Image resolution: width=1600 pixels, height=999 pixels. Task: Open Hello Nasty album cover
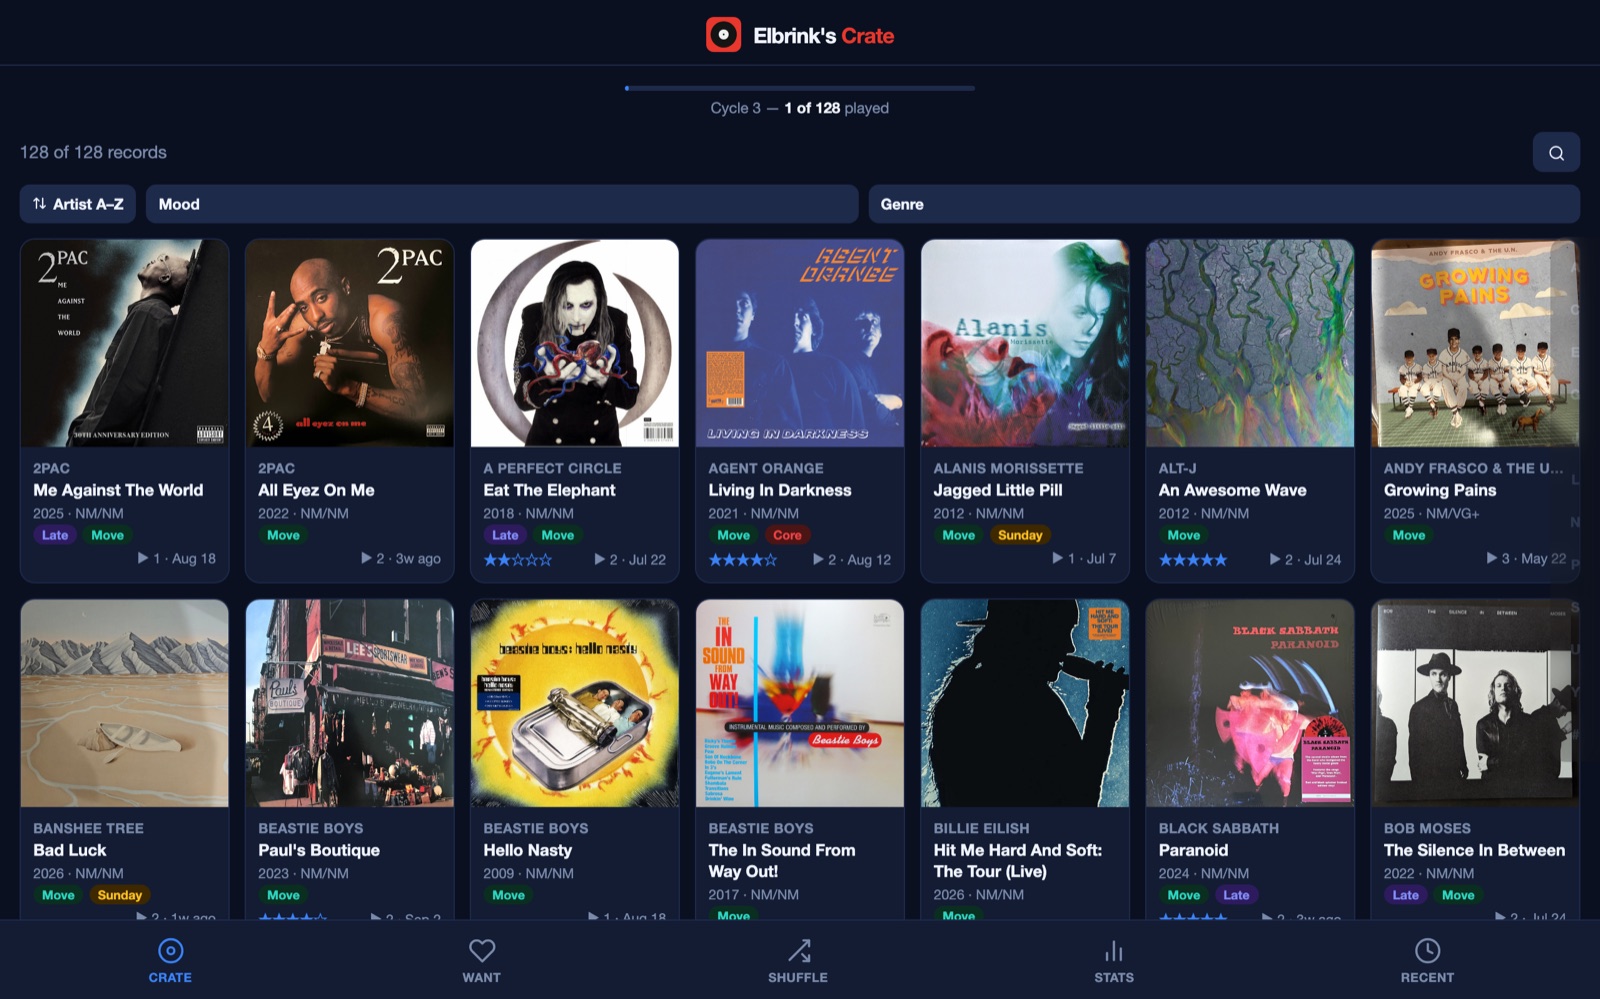tap(575, 703)
